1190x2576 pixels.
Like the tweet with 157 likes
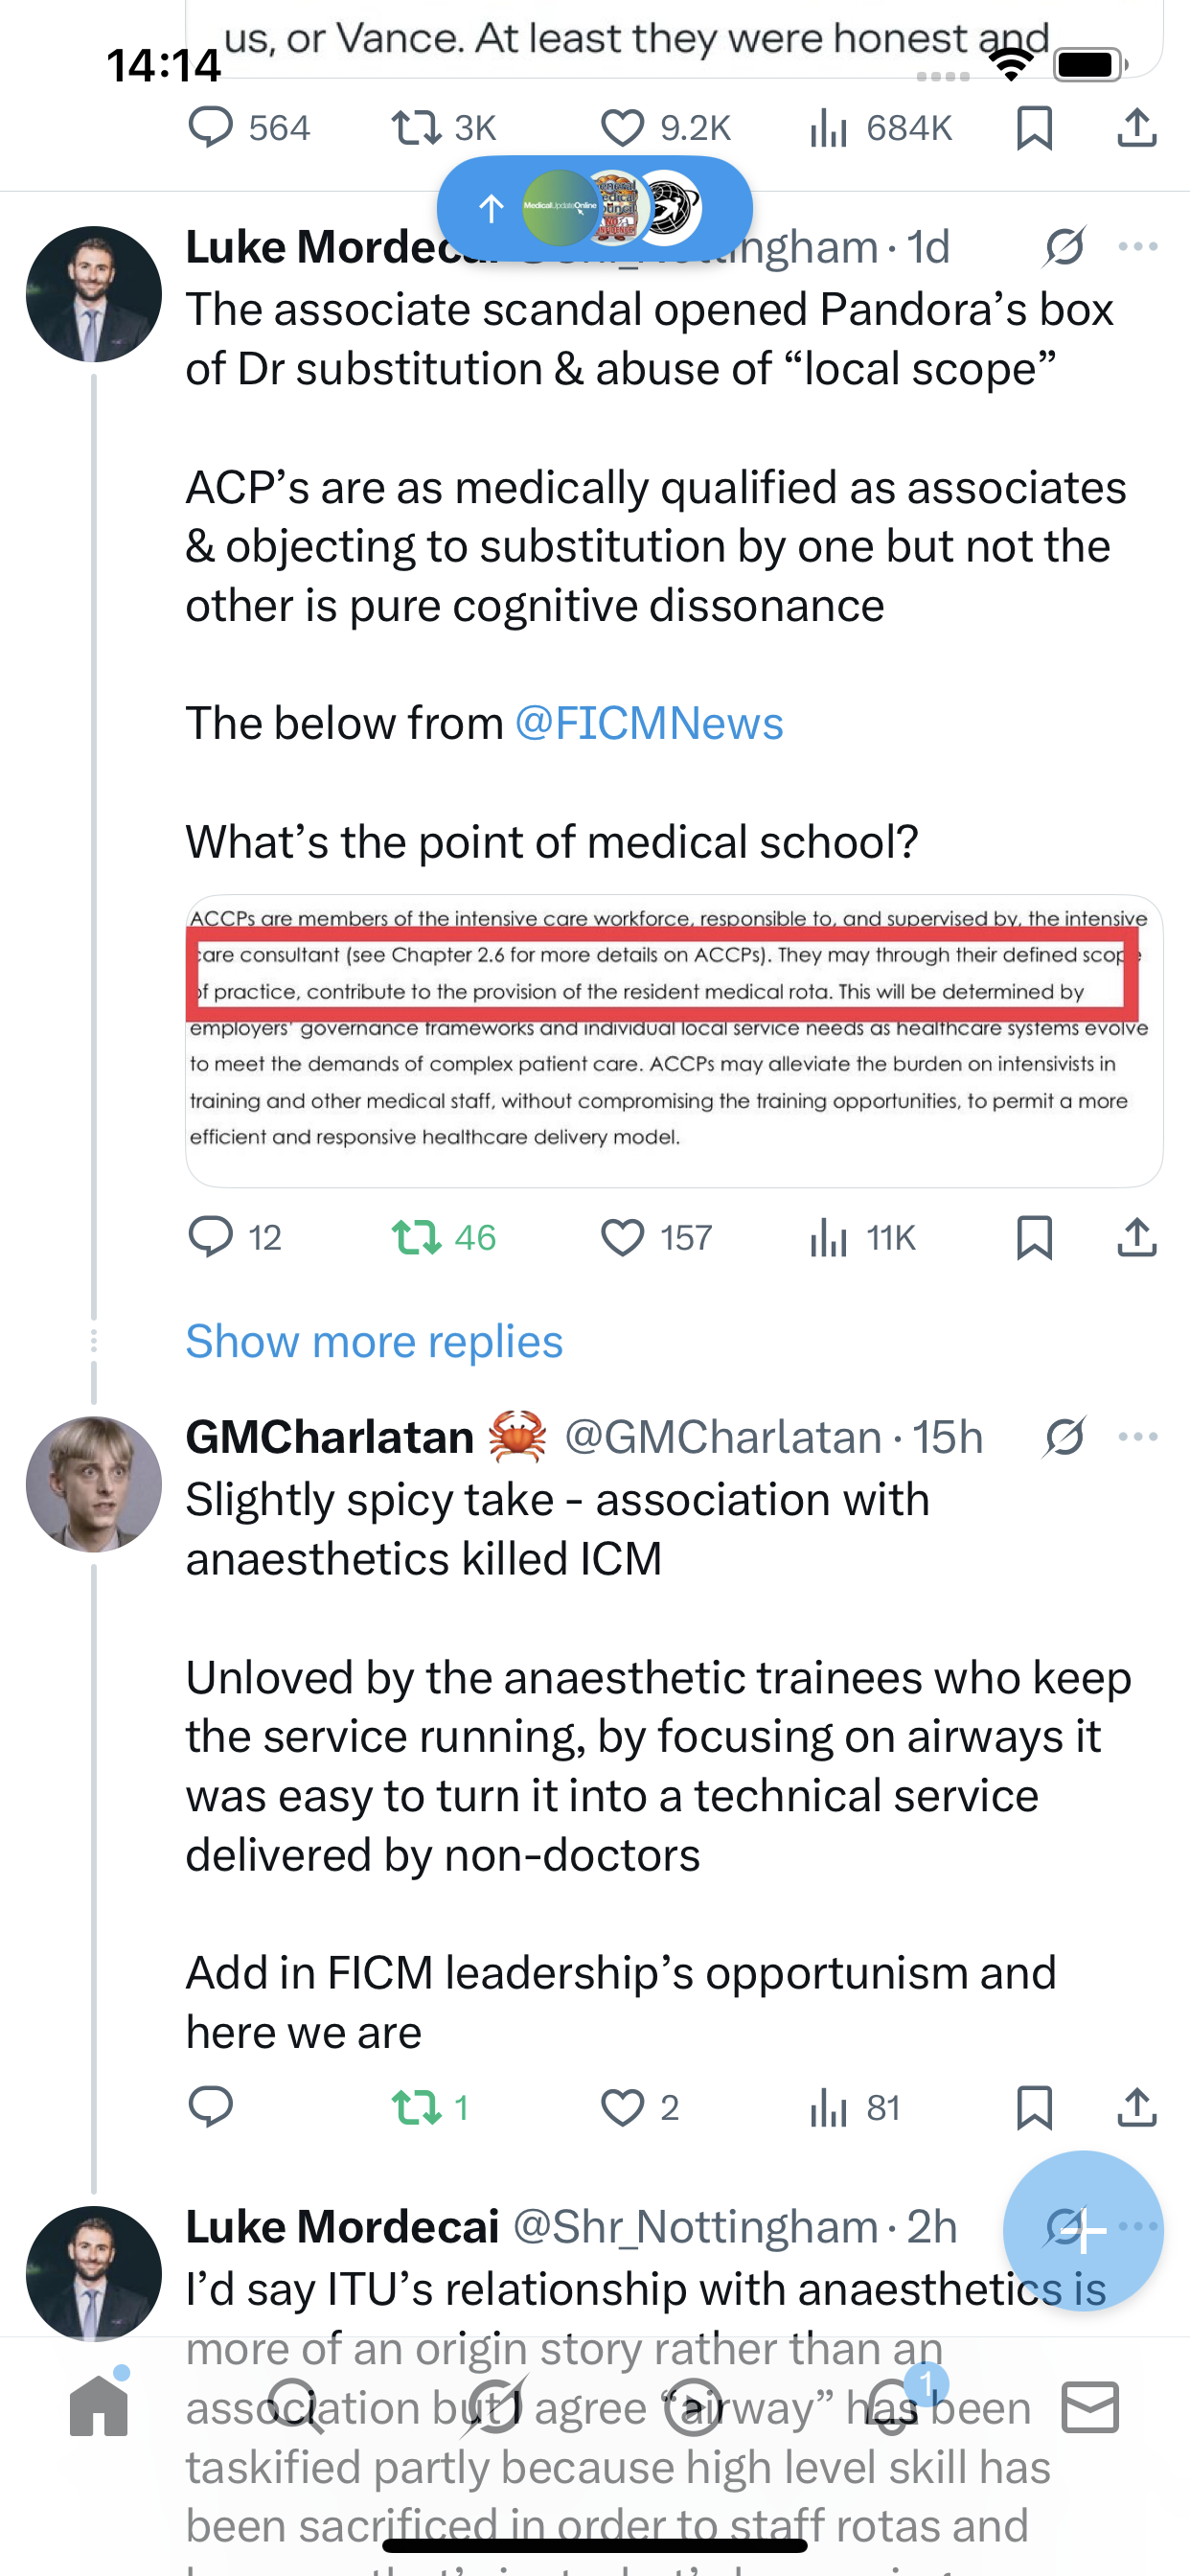622,1237
